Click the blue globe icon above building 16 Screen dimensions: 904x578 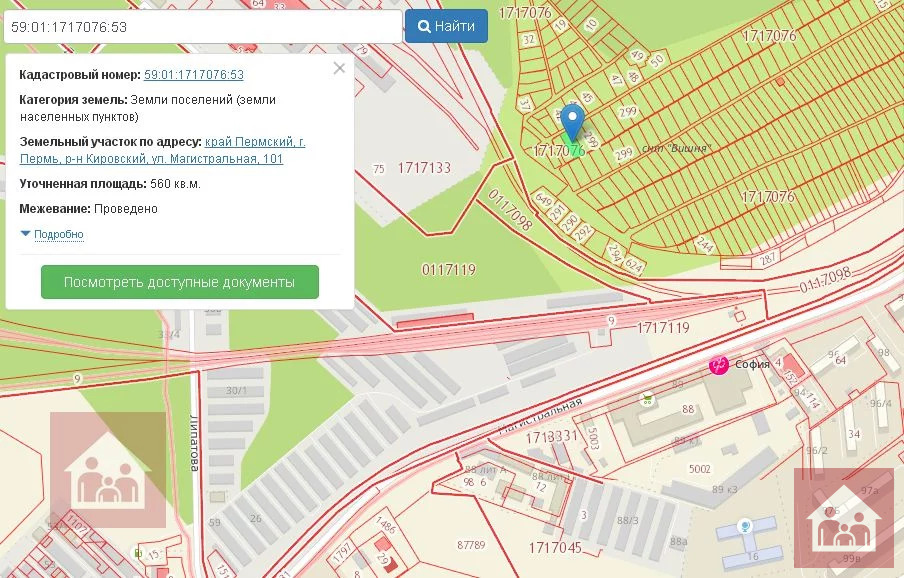(744, 526)
